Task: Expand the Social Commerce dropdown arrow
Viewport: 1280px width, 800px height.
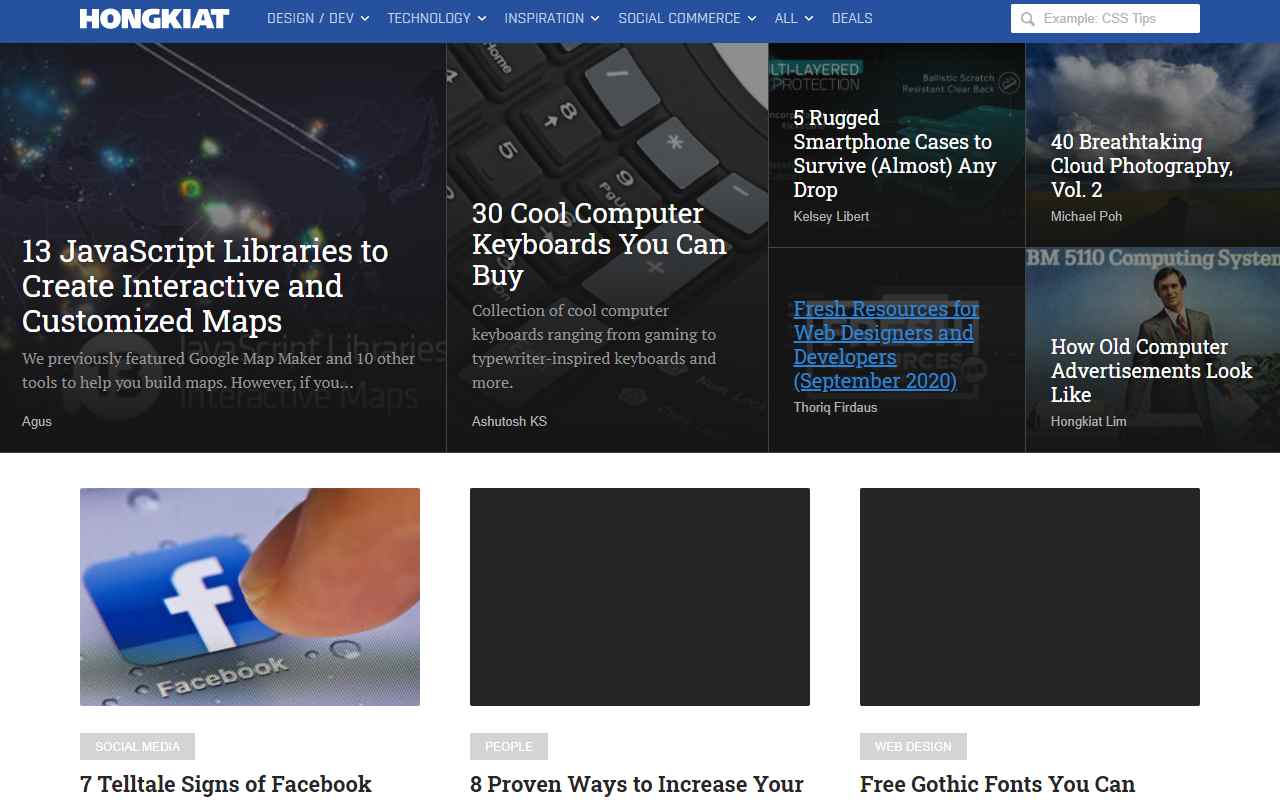Action: coord(752,18)
